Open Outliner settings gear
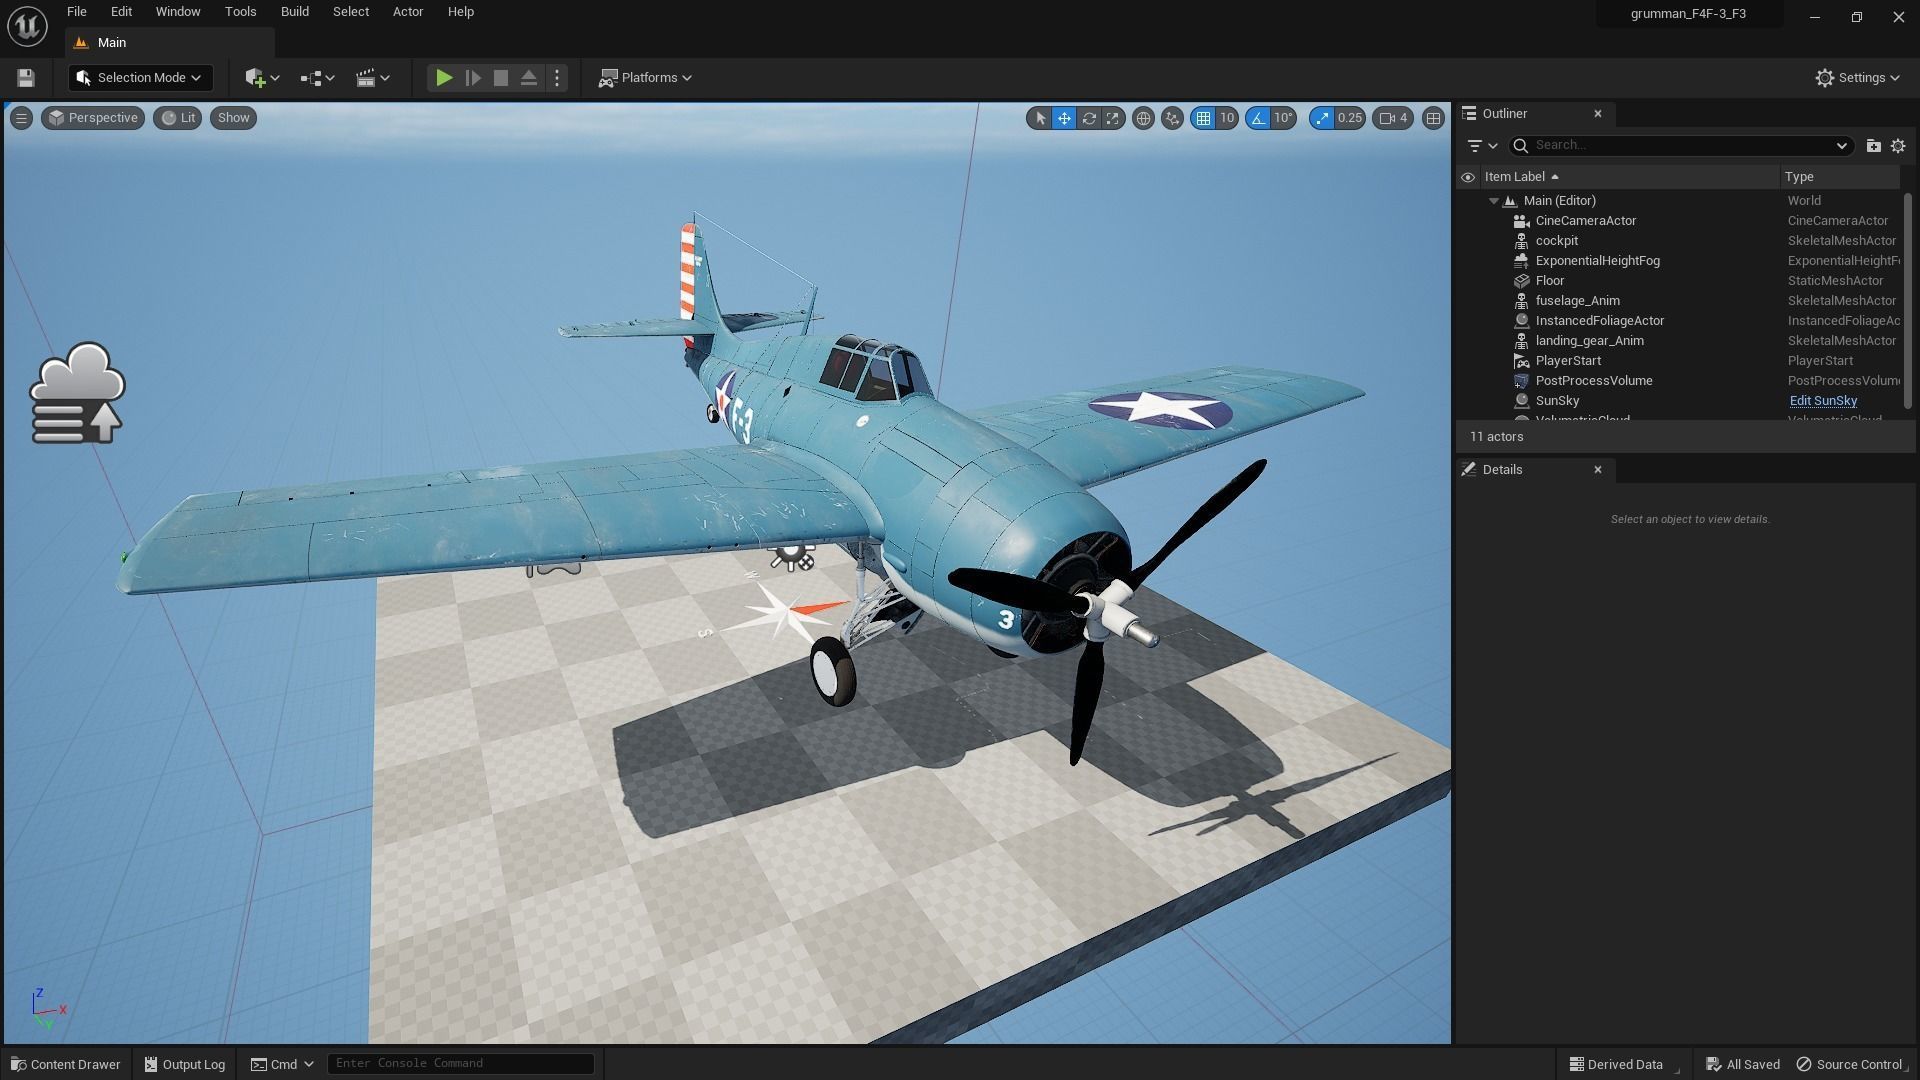The width and height of the screenshot is (1920, 1080). (1898, 146)
